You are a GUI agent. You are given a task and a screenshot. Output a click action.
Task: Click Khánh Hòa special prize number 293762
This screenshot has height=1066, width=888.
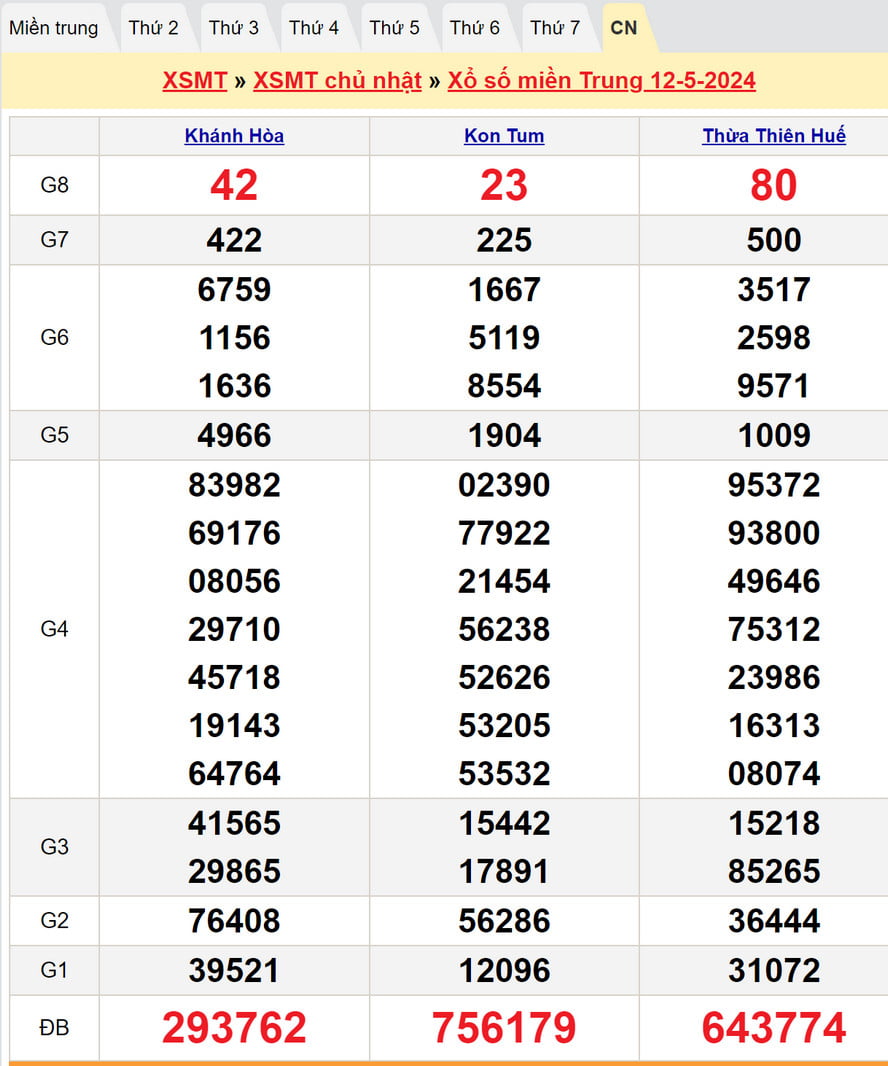(234, 1028)
